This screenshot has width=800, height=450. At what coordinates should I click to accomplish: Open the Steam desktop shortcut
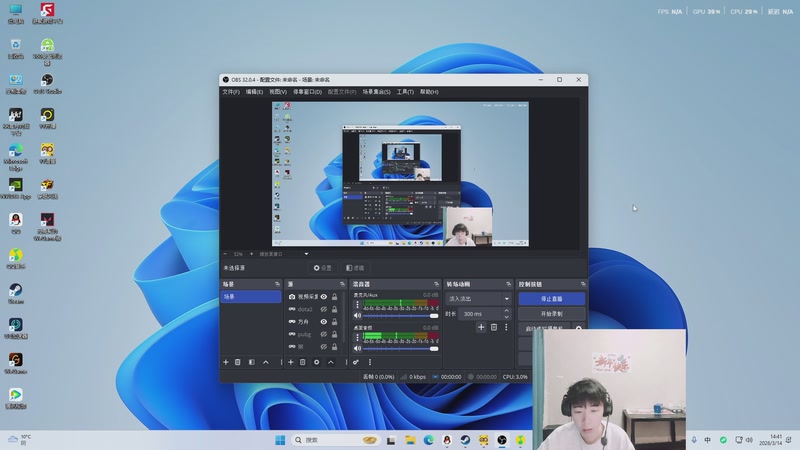(15, 293)
